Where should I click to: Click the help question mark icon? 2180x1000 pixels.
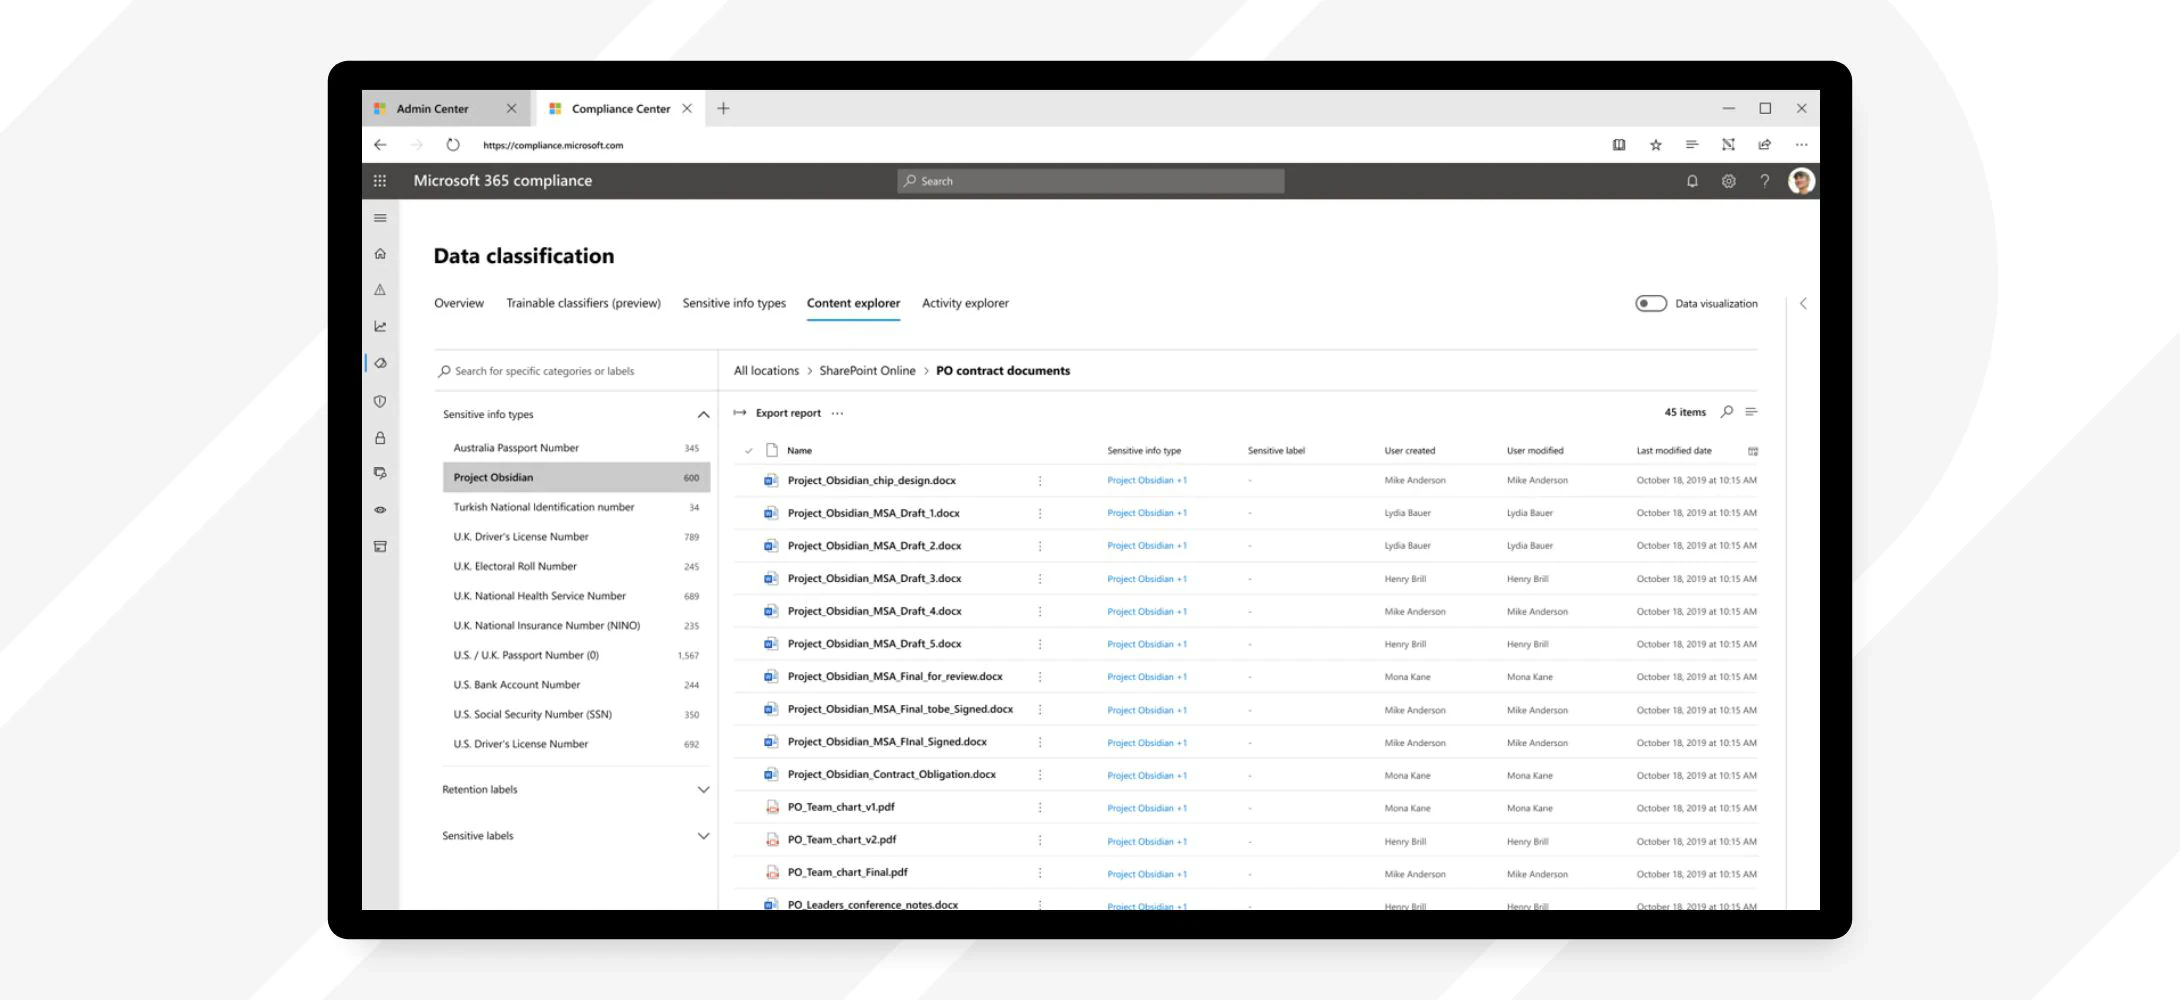point(1765,181)
